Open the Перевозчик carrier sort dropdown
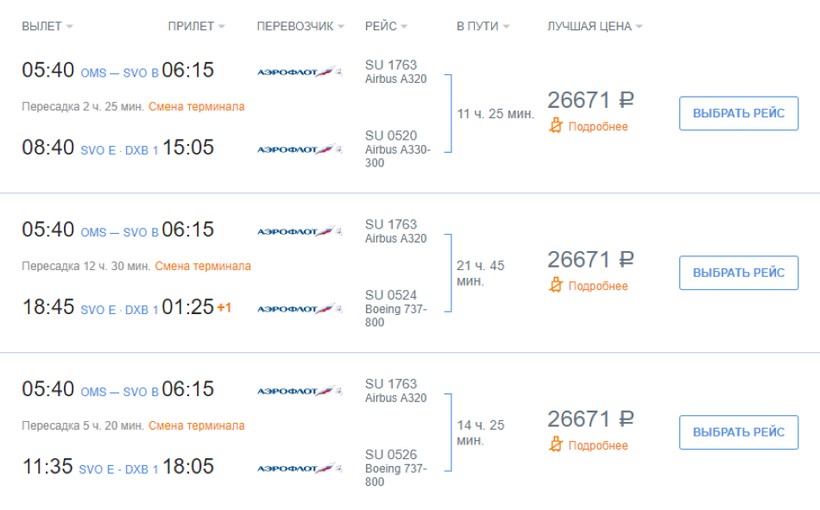820x510 pixels. pos(300,26)
